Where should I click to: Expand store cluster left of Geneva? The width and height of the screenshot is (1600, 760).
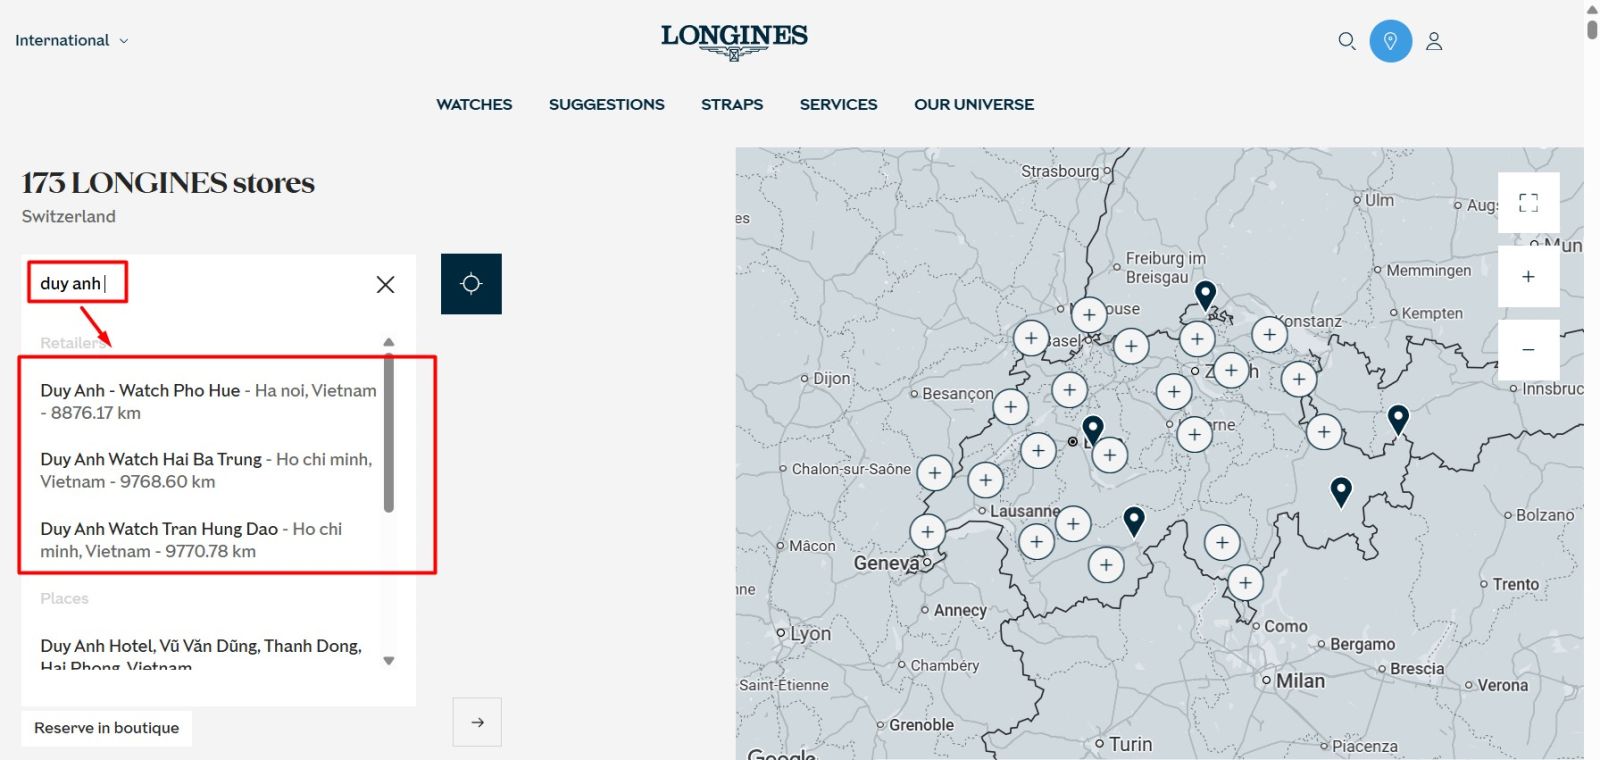[x=927, y=532]
